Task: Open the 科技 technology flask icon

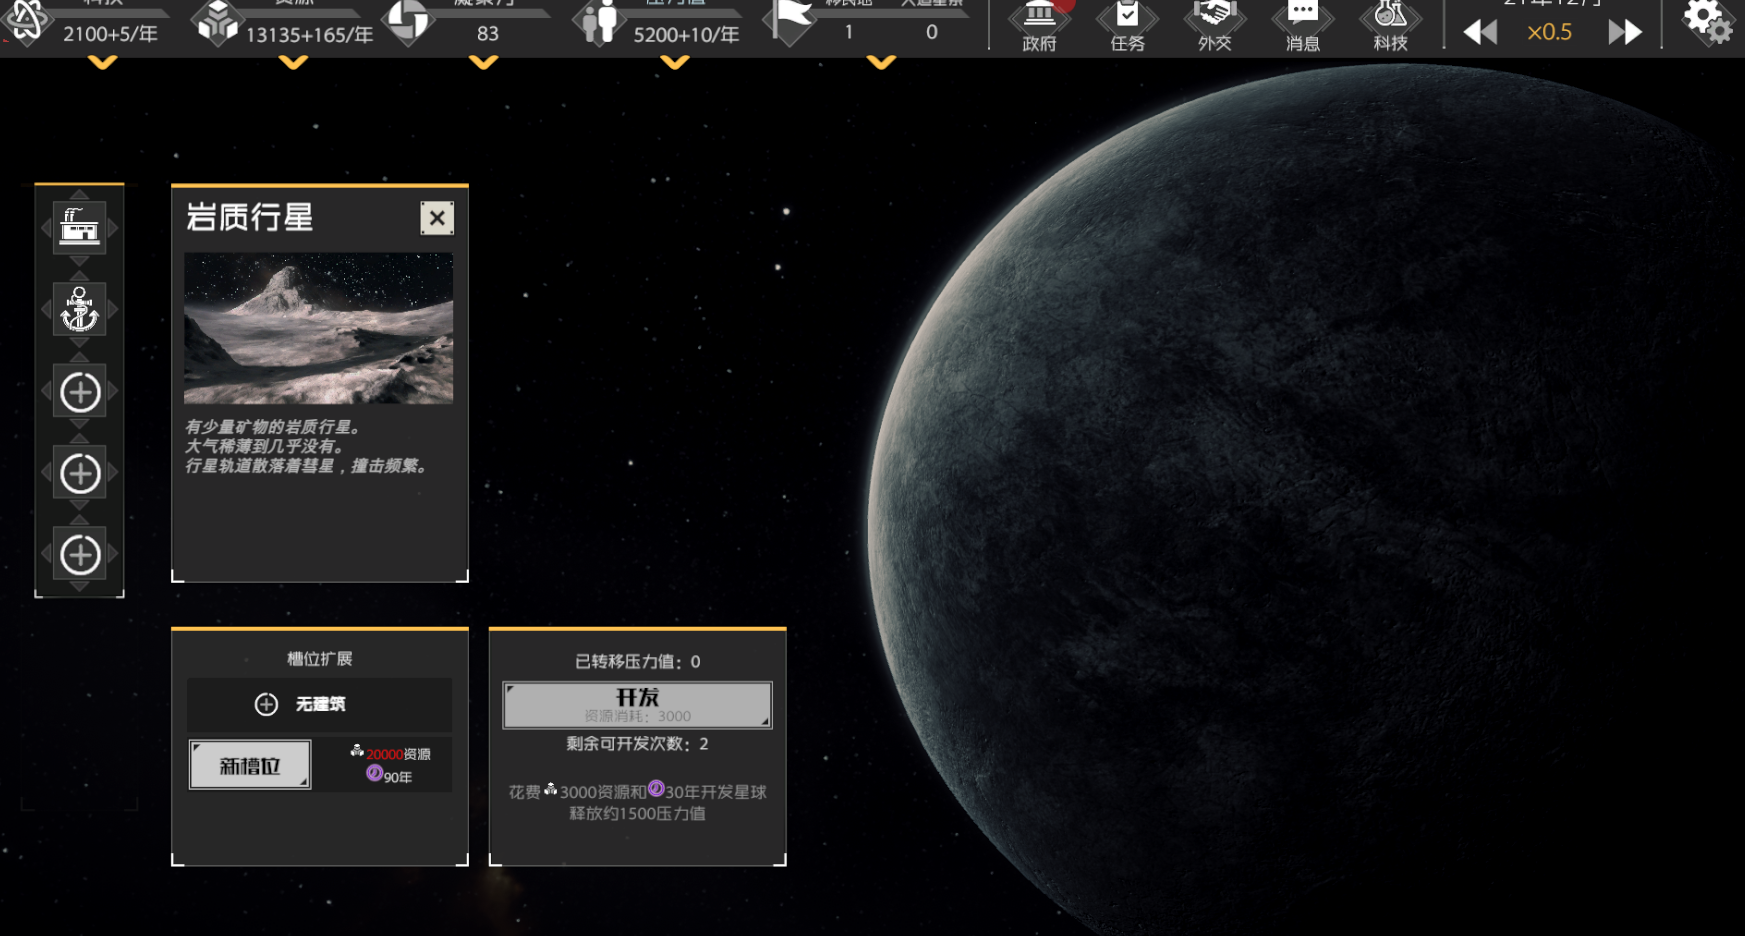Action: (1390, 26)
